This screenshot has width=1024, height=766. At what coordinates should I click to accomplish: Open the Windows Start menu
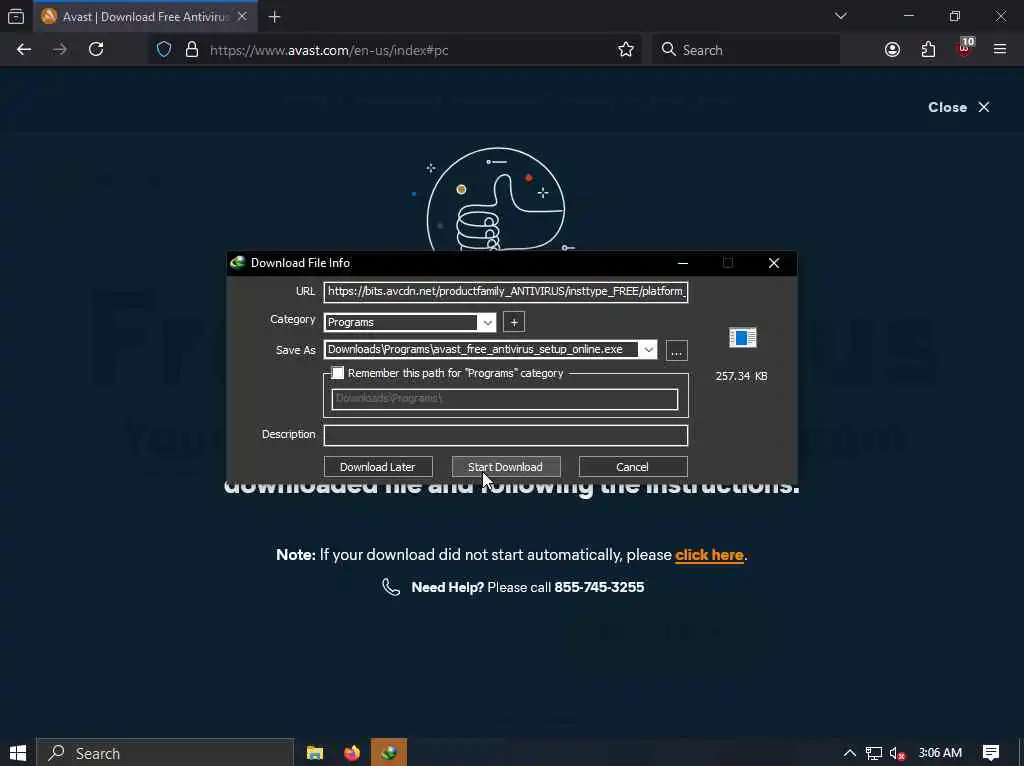tap(18, 753)
